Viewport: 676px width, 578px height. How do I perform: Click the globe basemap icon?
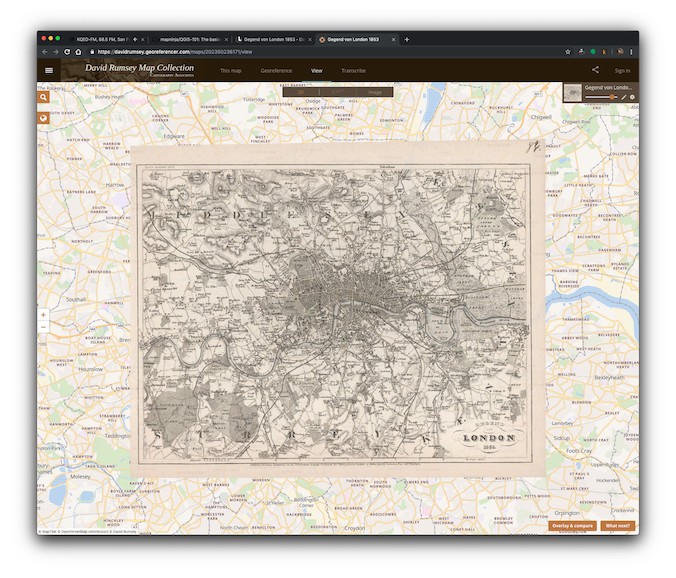(43, 118)
